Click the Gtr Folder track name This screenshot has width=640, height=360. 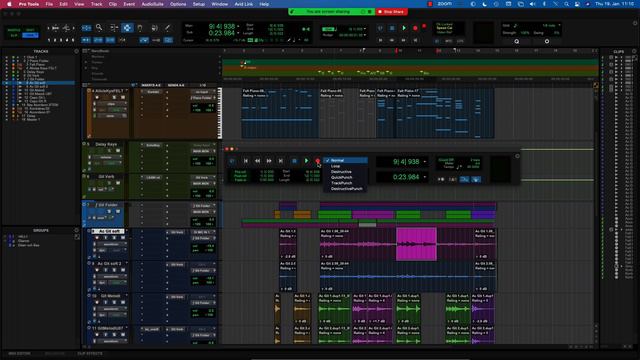(x=107, y=205)
